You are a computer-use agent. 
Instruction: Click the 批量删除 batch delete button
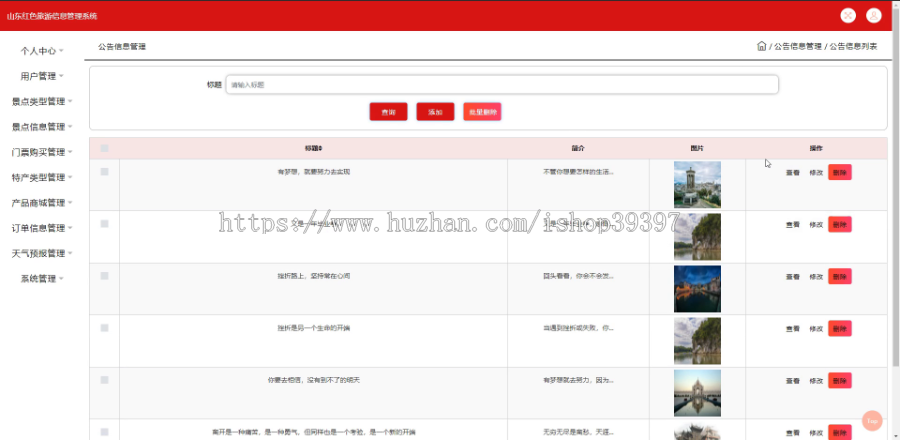click(482, 112)
